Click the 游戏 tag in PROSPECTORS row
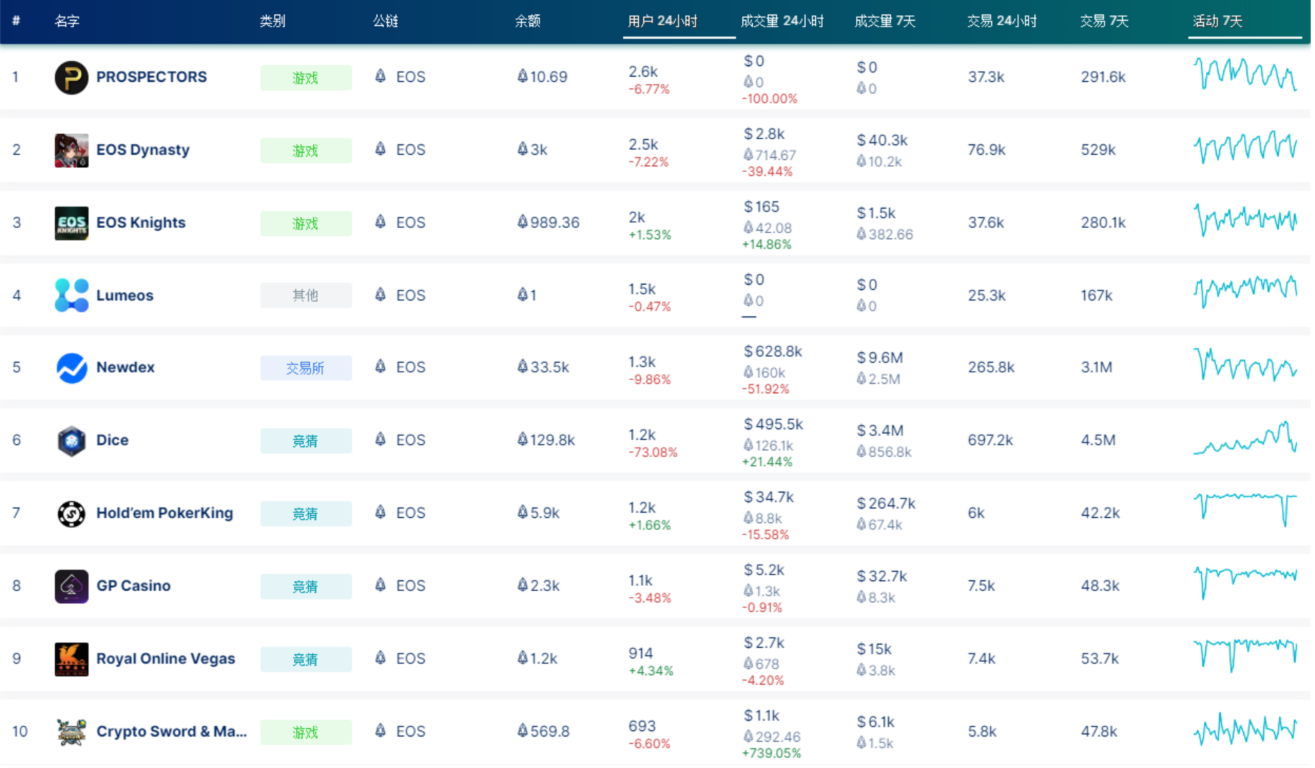This screenshot has width=1315, height=768. [x=306, y=78]
